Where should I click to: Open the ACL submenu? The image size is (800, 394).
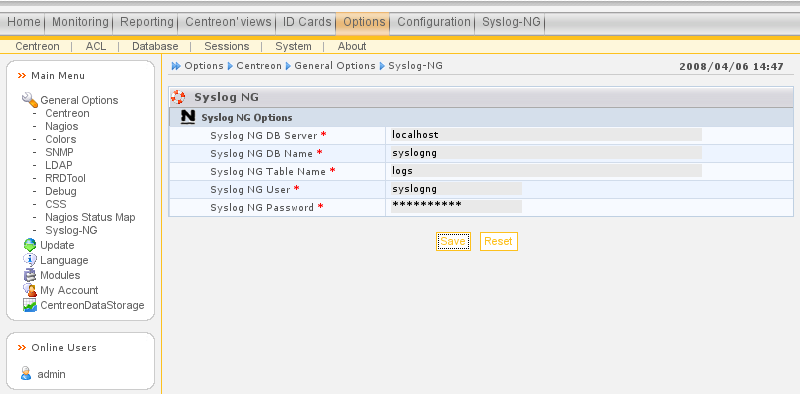(96, 46)
